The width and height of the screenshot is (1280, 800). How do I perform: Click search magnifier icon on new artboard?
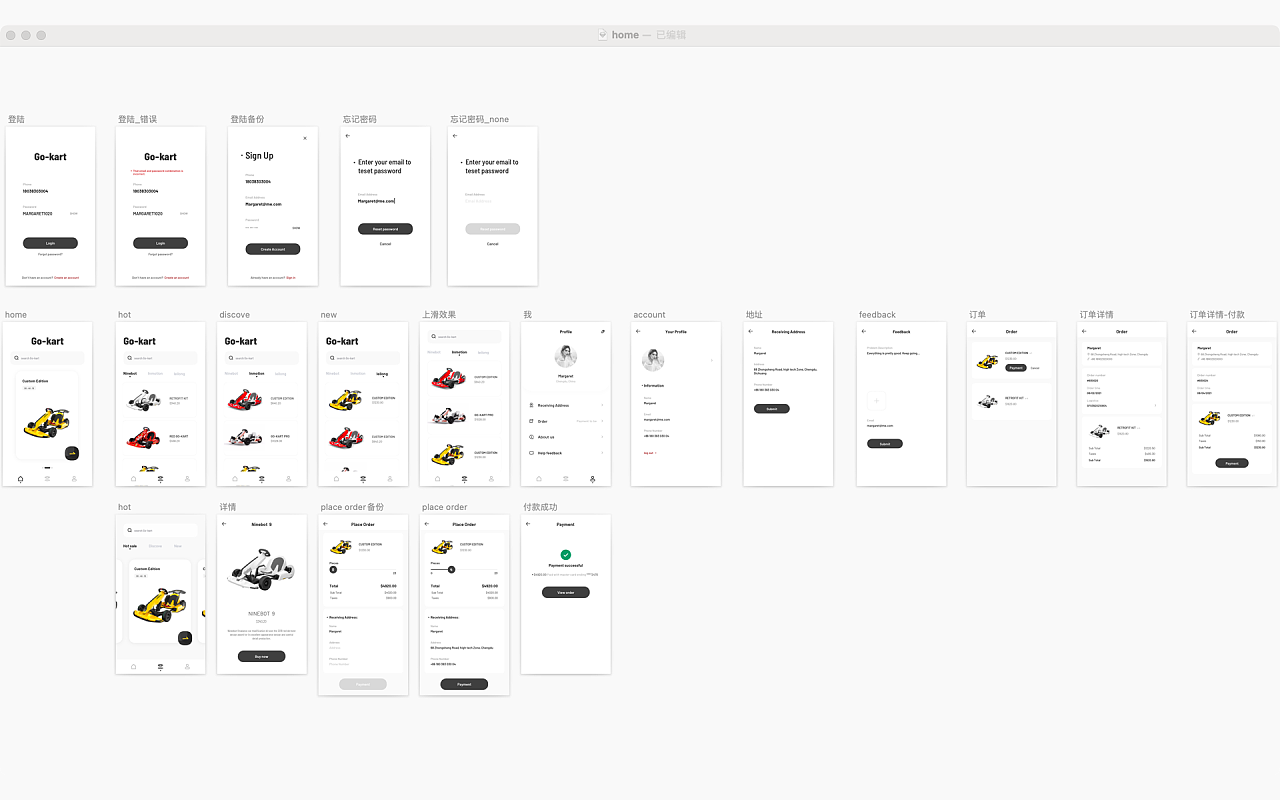point(331,357)
